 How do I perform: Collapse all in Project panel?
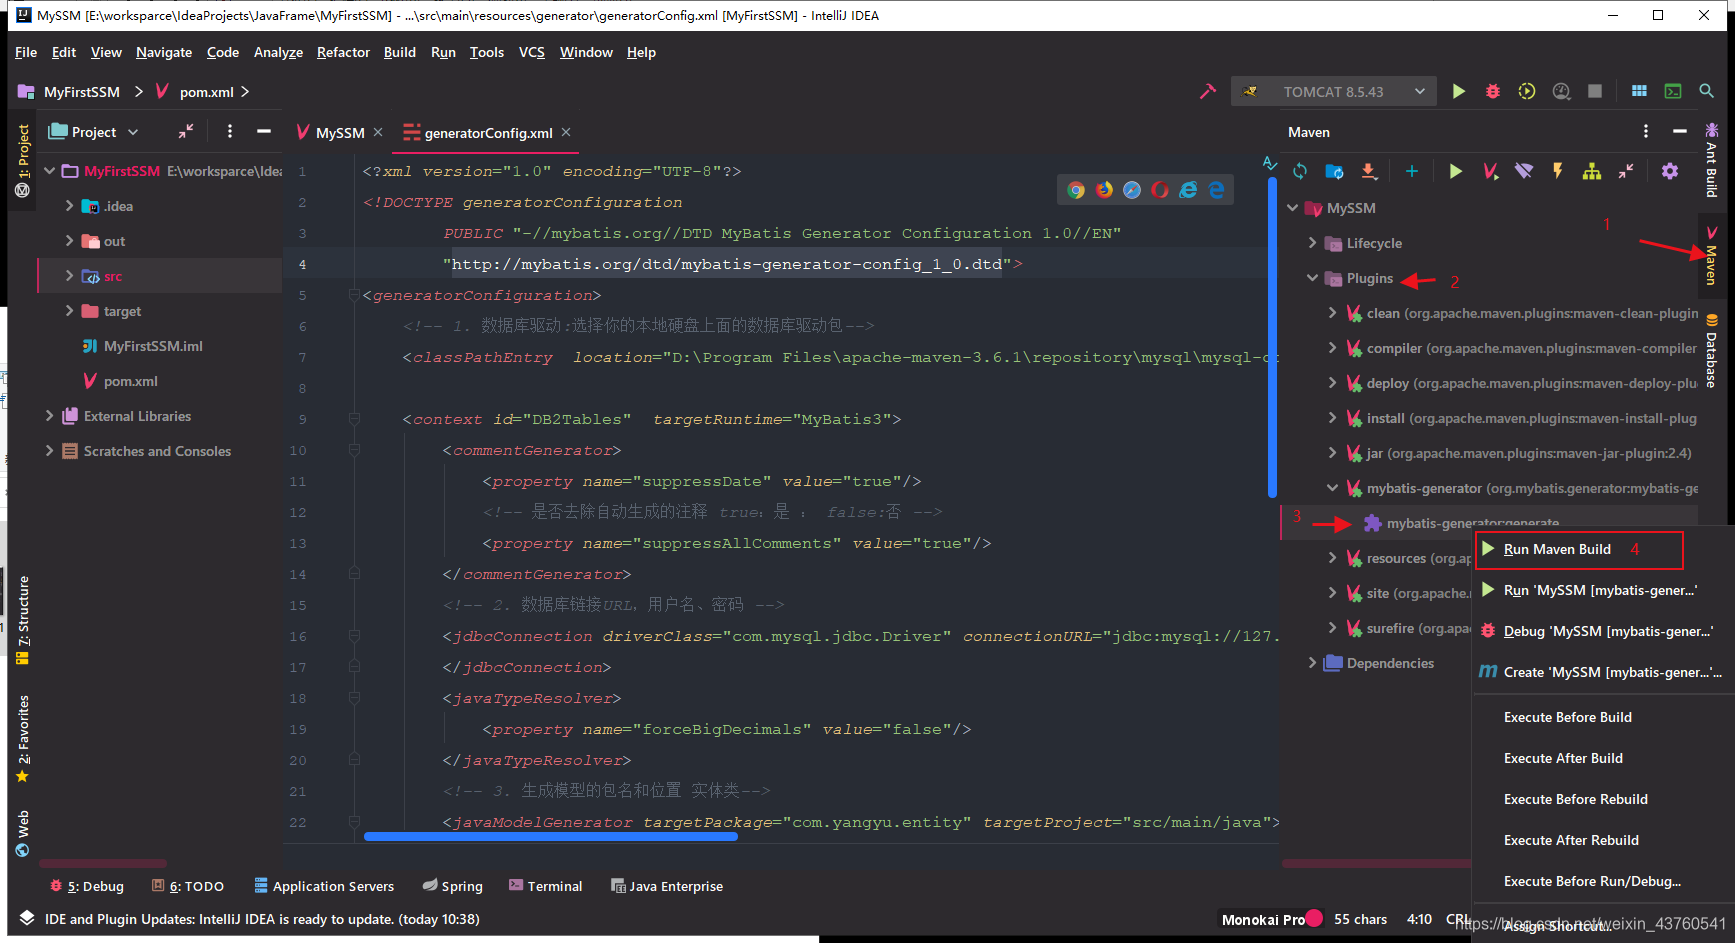(186, 131)
